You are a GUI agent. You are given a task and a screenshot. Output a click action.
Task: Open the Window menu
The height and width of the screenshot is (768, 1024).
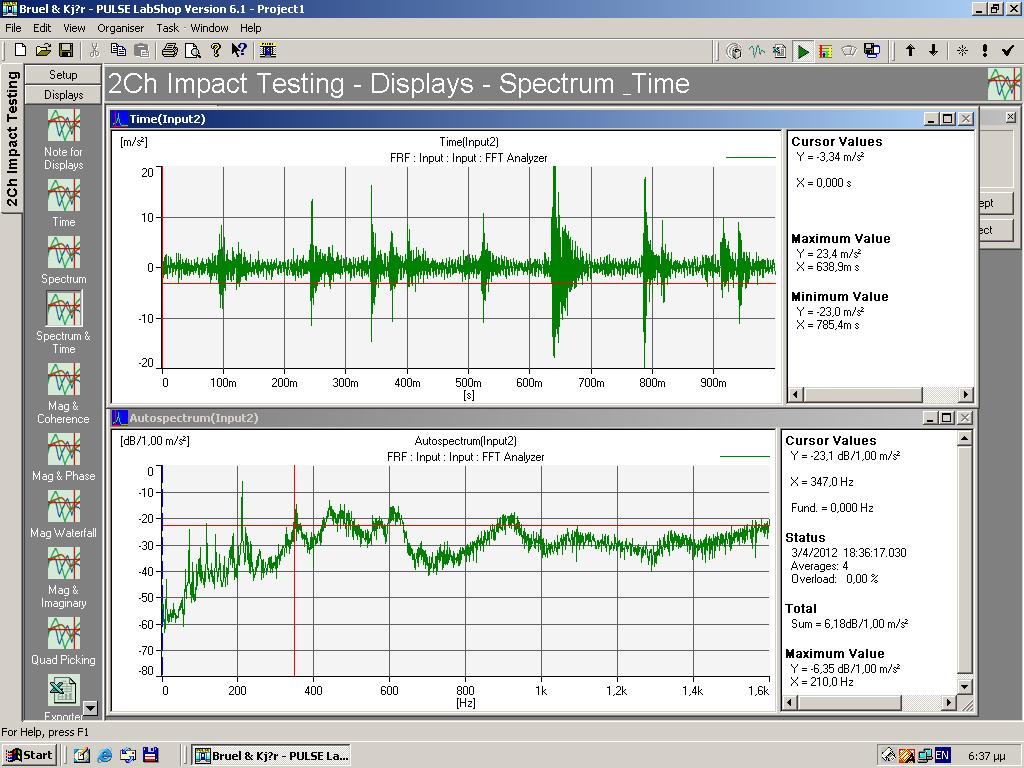[209, 28]
